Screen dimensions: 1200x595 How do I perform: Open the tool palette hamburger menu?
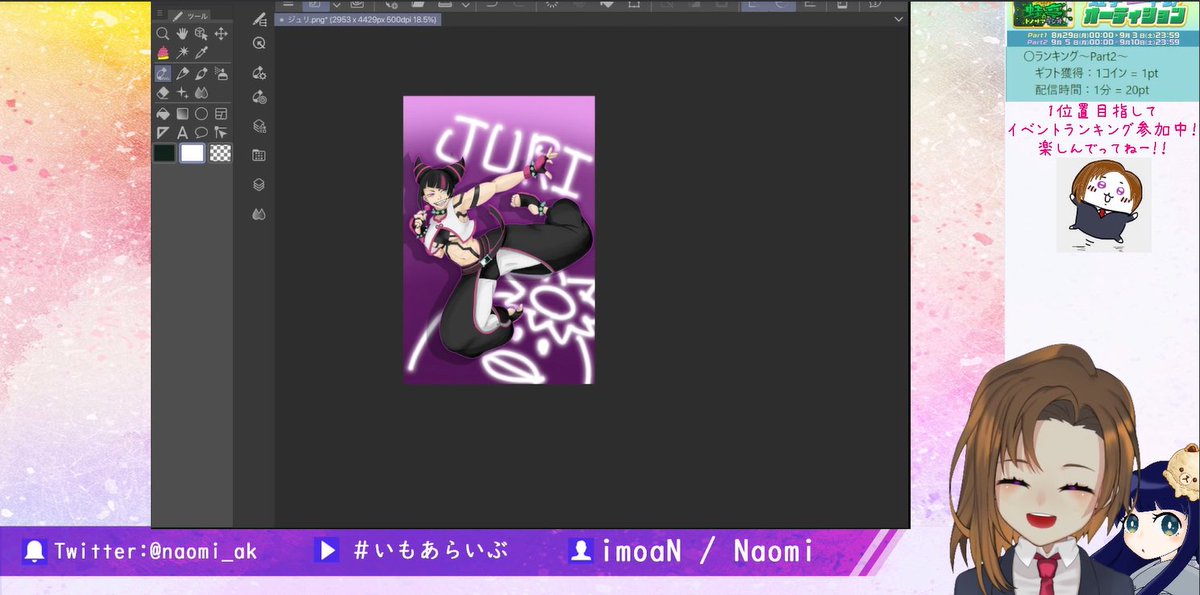pos(158,14)
